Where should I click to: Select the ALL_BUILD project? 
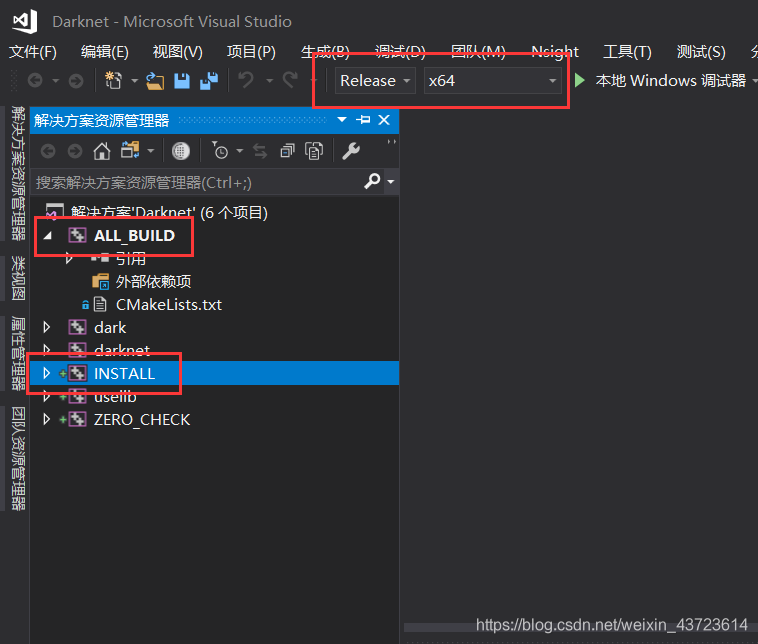pyautogui.click(x=134, y=235)
